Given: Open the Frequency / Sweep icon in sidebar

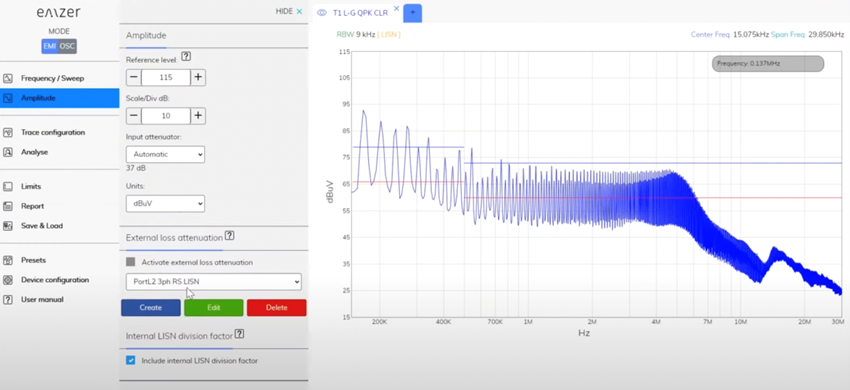Looking at the screenshot, I should pyautogui.click(x=8, y=78).
